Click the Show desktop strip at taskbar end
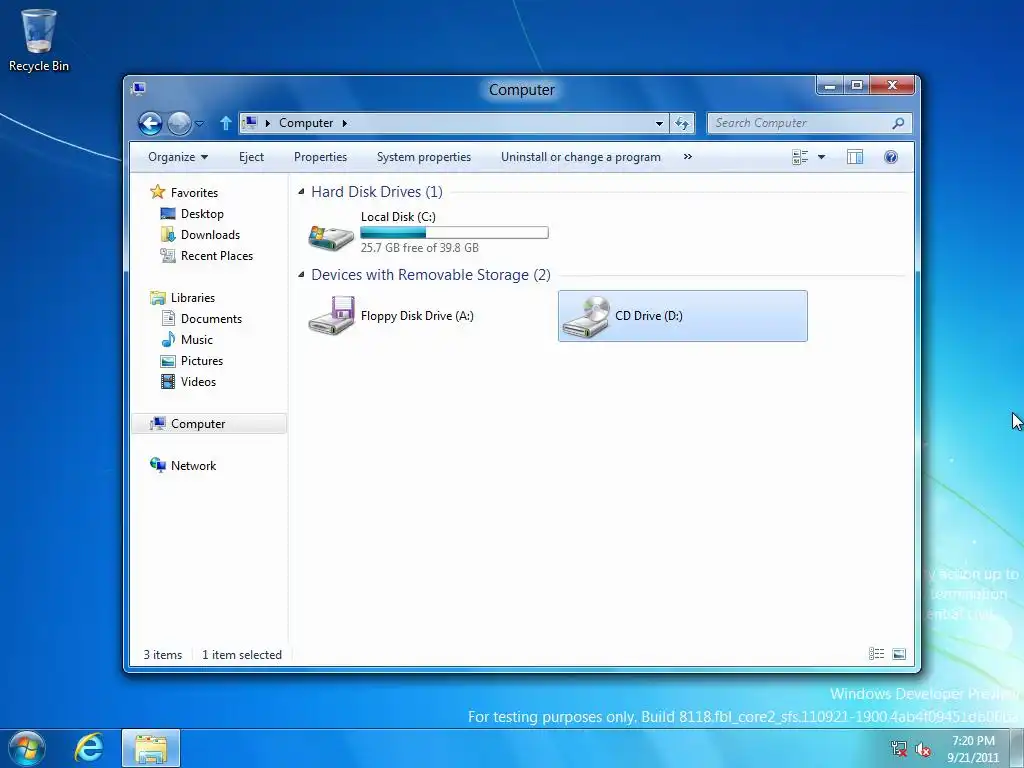The image size is (1024, 768). 1017,748
